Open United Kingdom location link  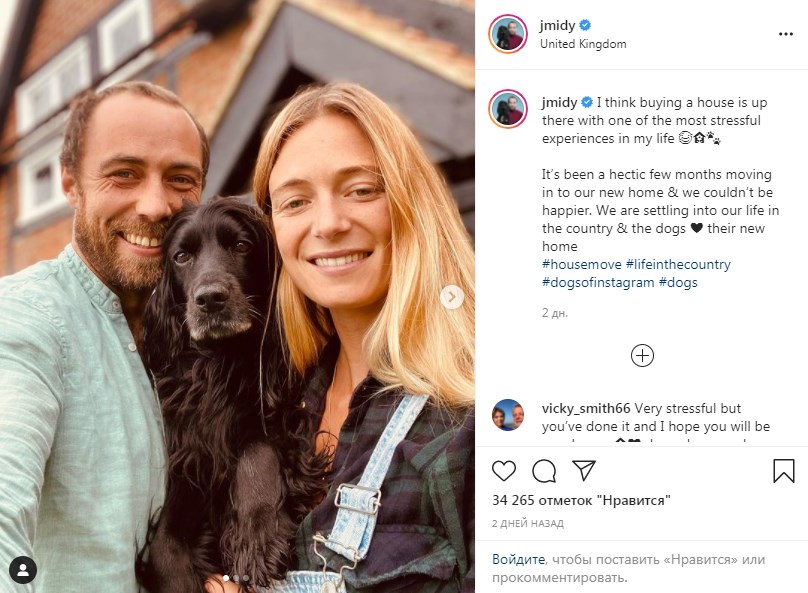[583, 44]
